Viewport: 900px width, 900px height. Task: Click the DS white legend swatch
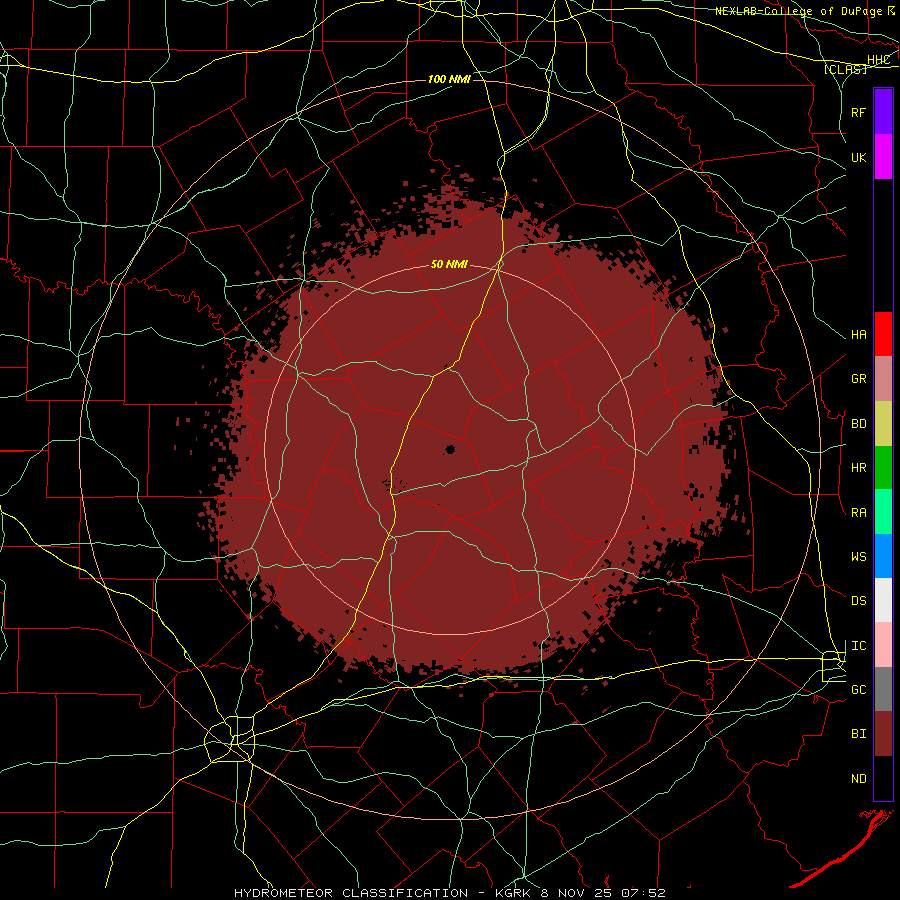[x=883, y=600]
